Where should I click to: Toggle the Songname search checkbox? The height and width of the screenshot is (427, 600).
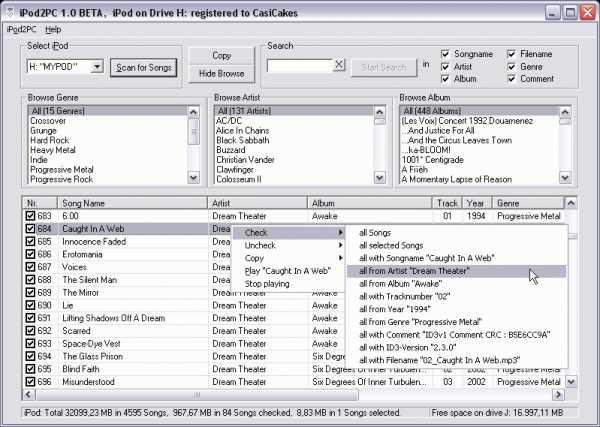click(x=445, y=54)
